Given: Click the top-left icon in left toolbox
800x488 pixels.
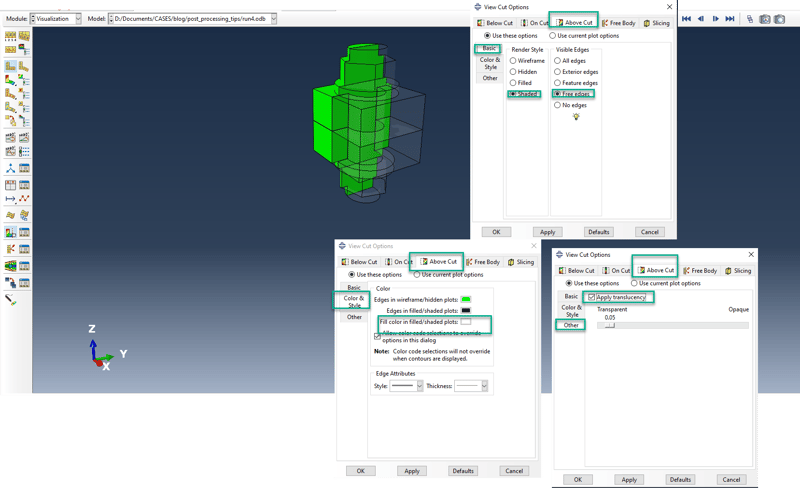Looking at the screenshot, I should (x=11, y=36).
